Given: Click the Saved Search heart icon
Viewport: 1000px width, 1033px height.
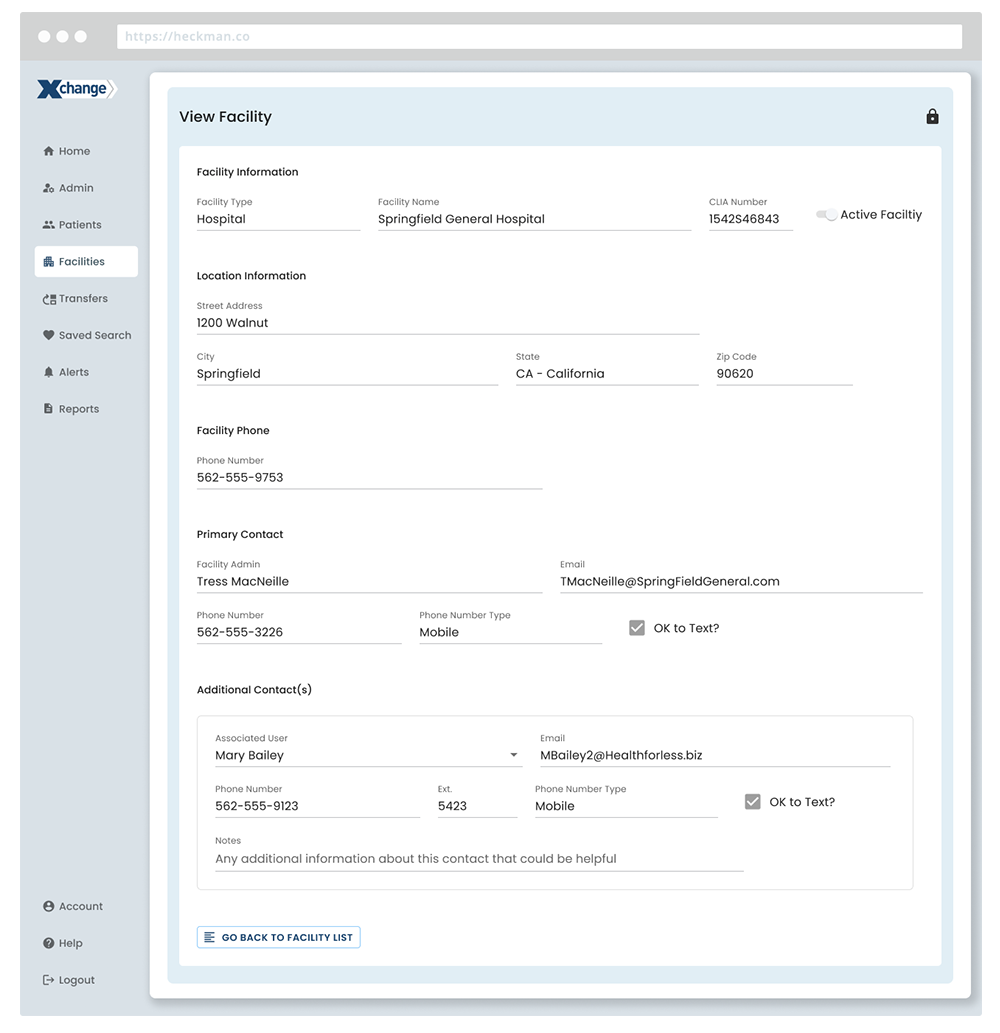Looking at the screenshot, I should pyautogui.click(x=48, y=336).
